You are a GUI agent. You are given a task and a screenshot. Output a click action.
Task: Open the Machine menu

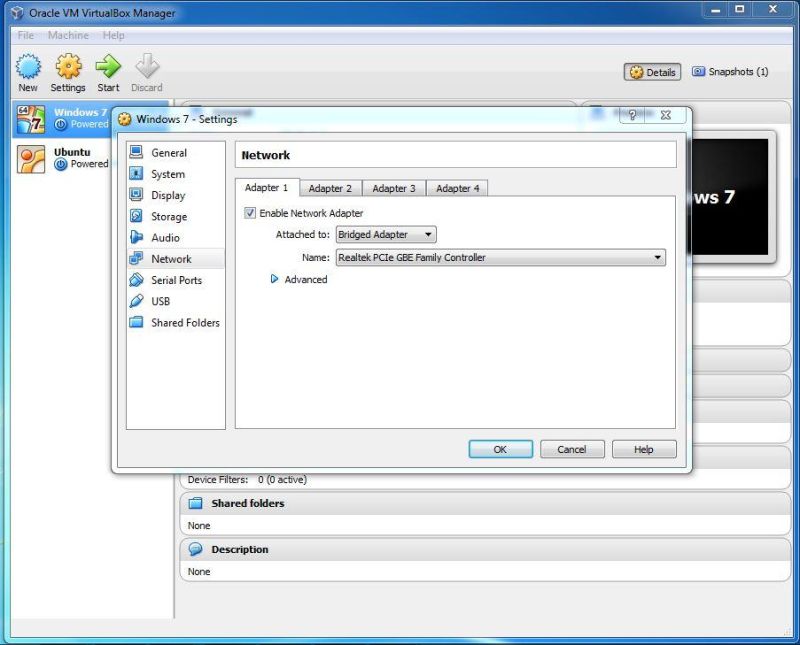(67, 35)
